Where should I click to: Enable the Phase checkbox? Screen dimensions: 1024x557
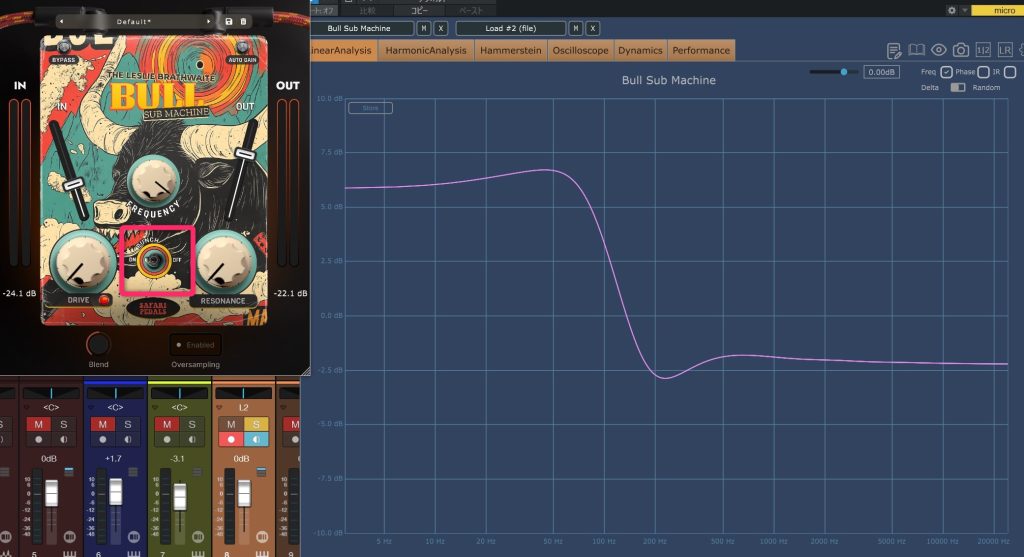pyautogui.click(x=984, y=72)
